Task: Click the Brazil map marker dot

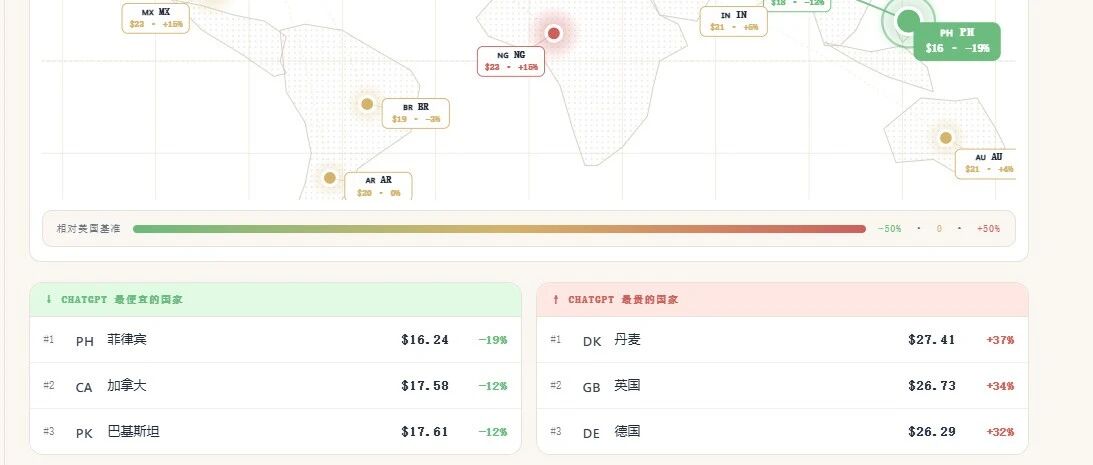Action: pyautogui.click(x=367, y=104)
